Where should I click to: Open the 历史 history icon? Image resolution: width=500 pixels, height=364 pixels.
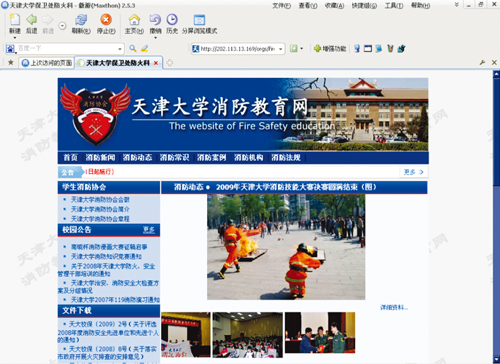[x=172, y=20]
